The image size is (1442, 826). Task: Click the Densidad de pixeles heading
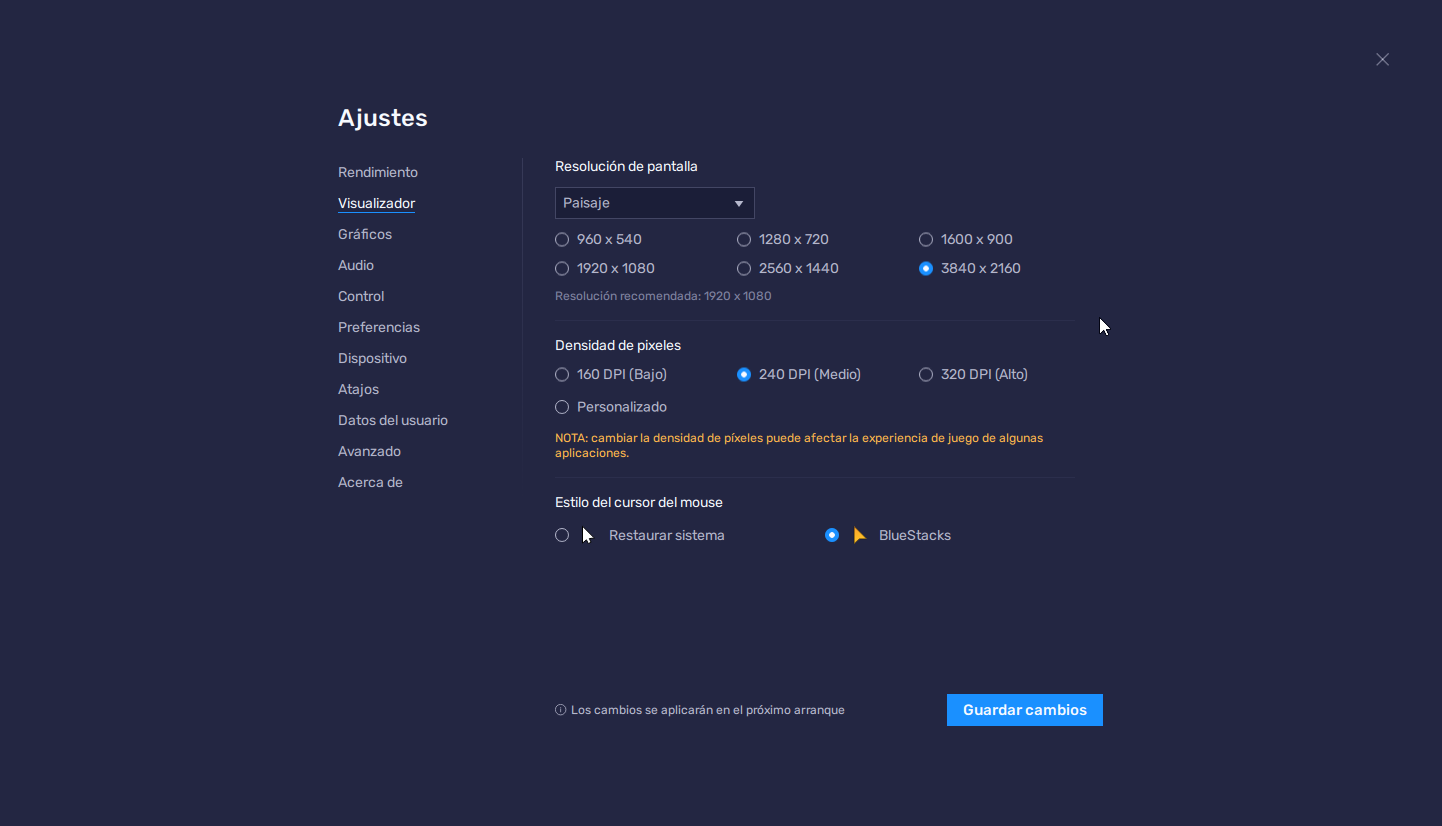(x=618, y=345)
